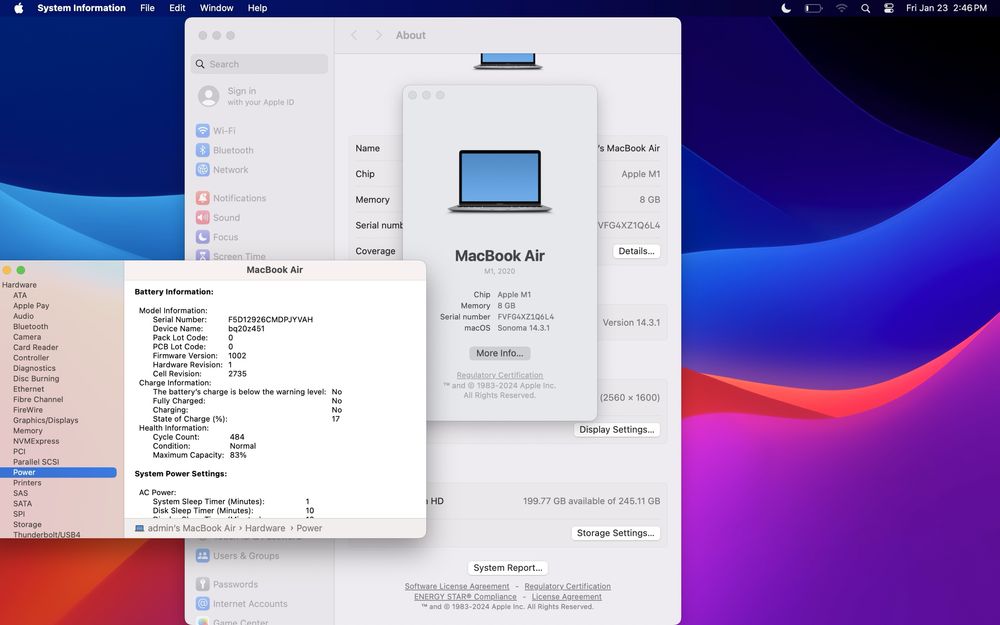Select Disc Burning in hardware list
The image size is (1000, 625).
(x=36, y=379)
